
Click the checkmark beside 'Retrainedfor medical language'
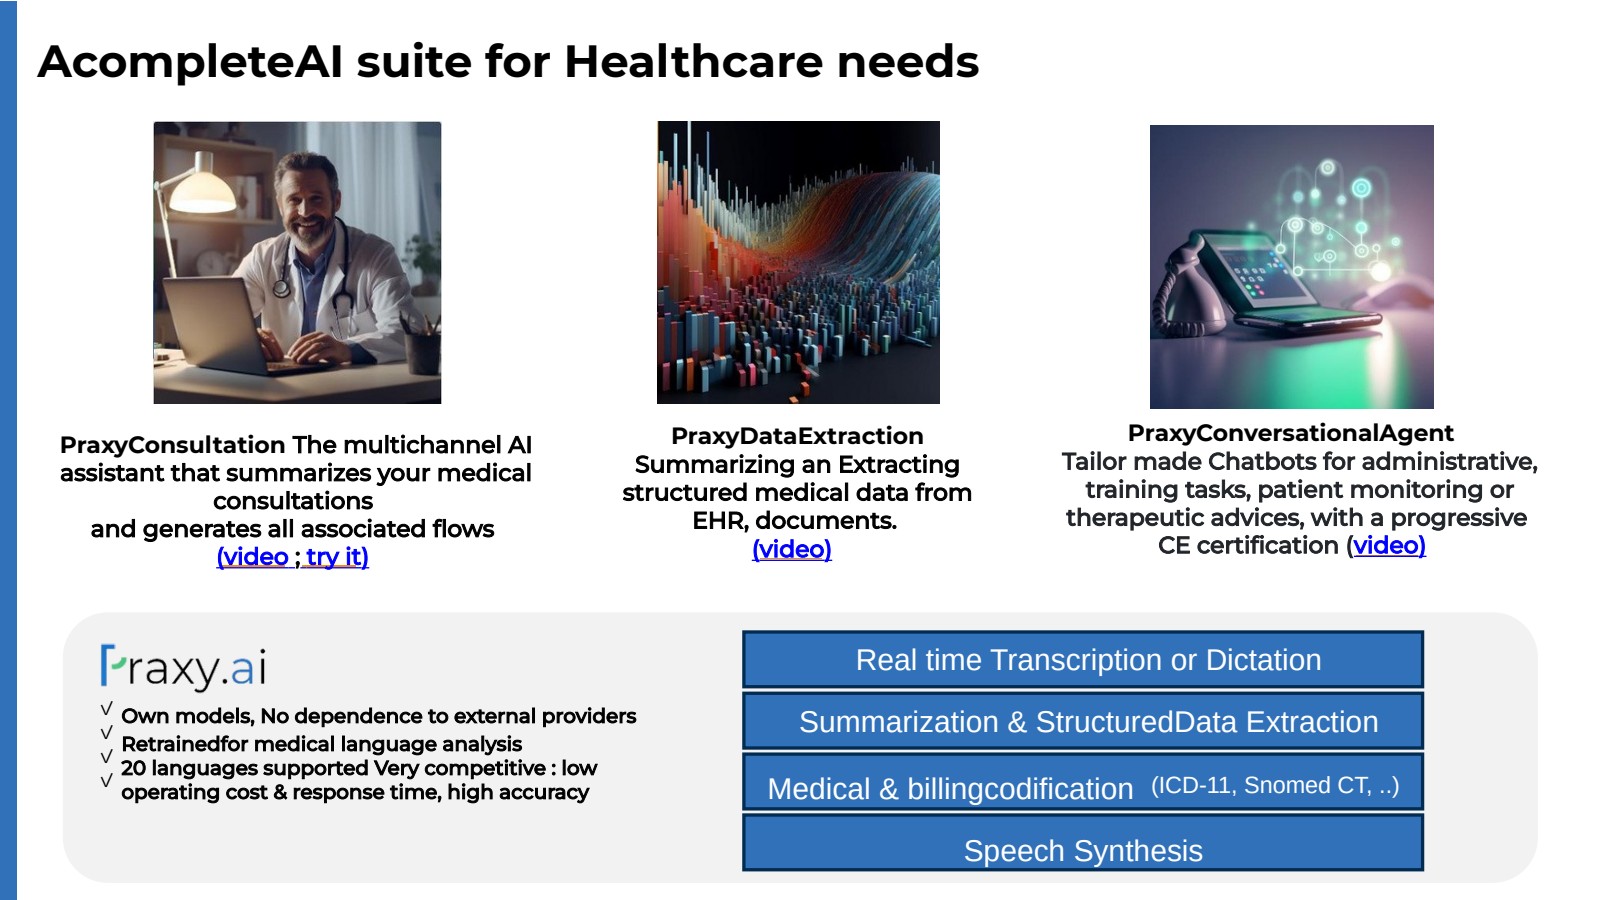coord(106,733)
